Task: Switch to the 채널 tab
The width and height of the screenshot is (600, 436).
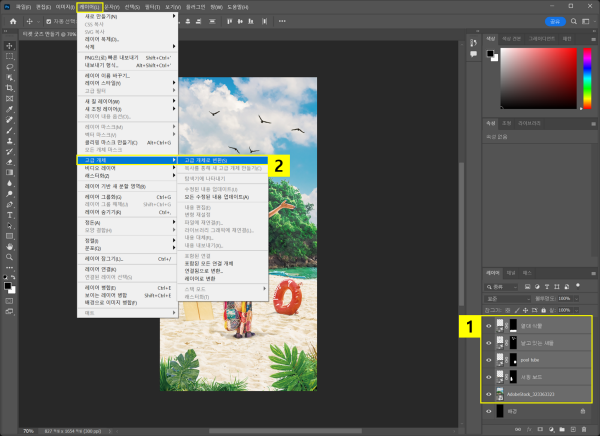Action: [x=511, y=273]
